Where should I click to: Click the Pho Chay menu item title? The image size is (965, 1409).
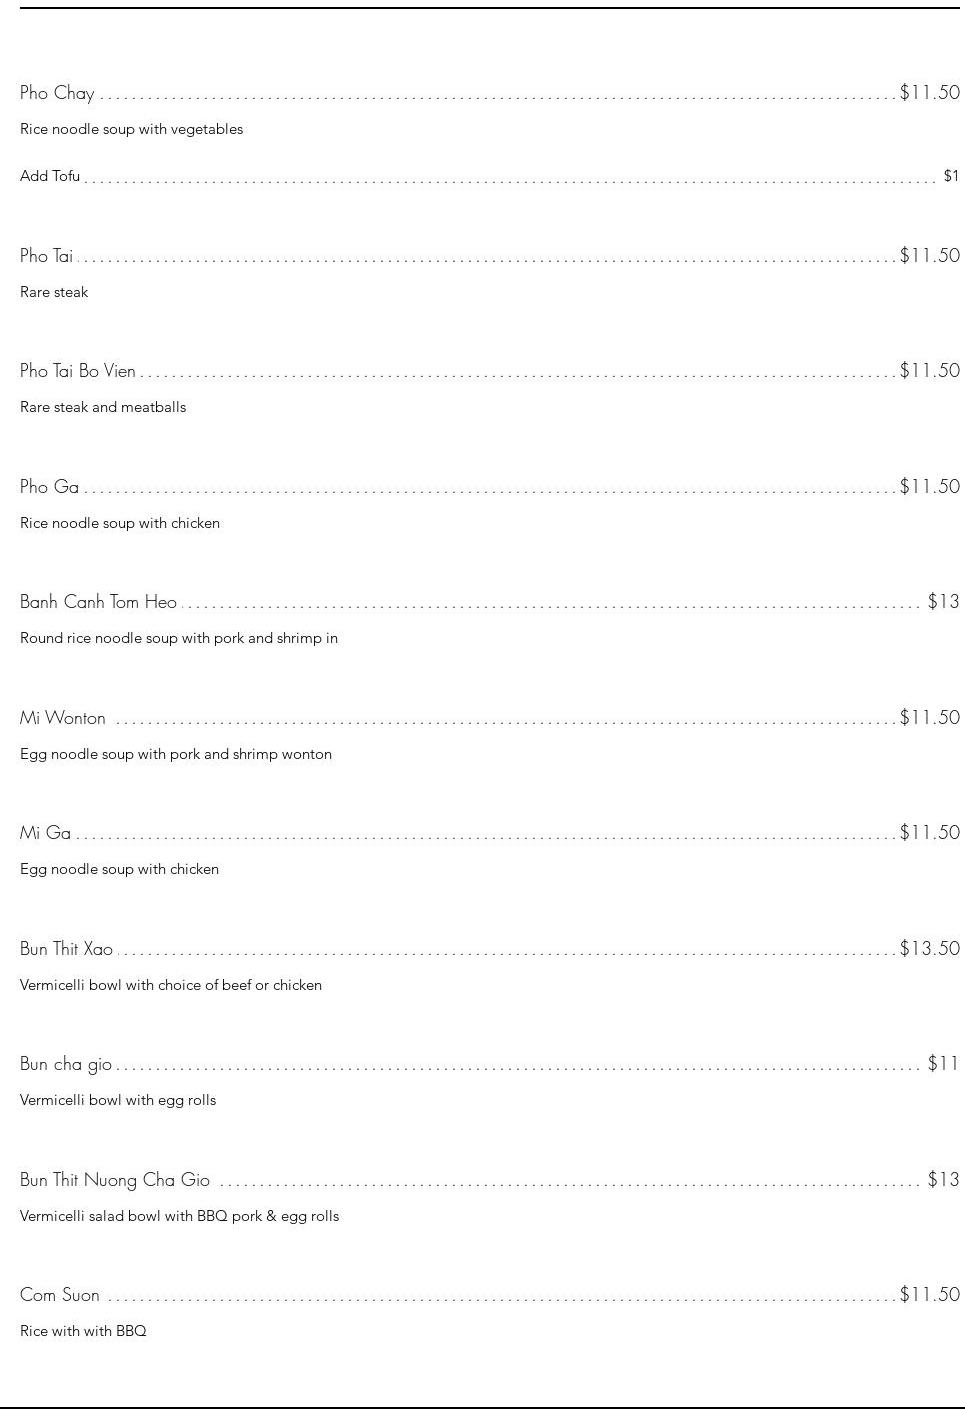(57, 93)
